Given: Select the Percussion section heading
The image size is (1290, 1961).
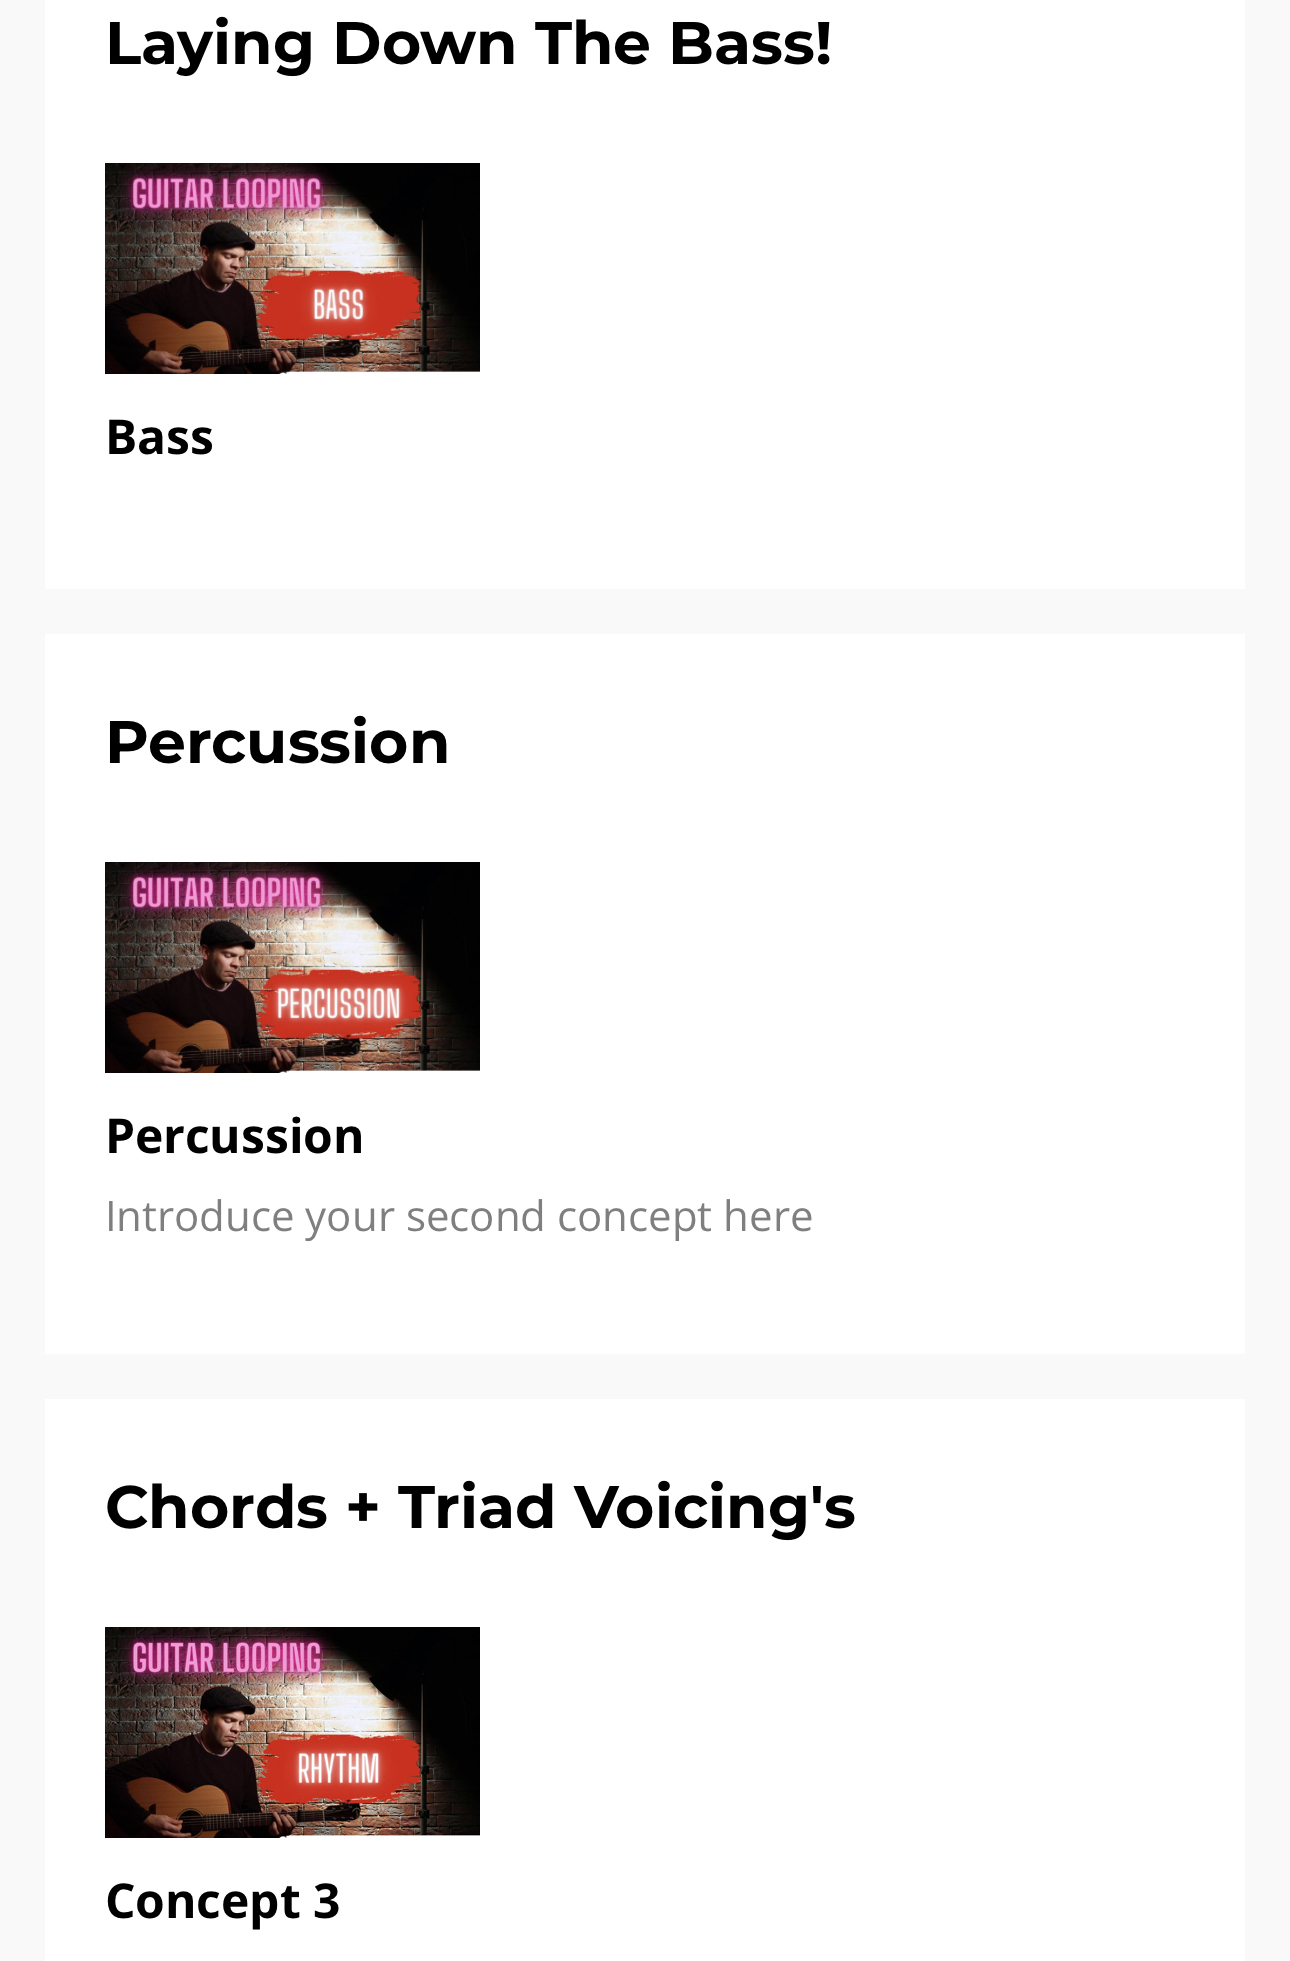Looking at the screenshot, I should pyautogui.click(x=277, y=743).
